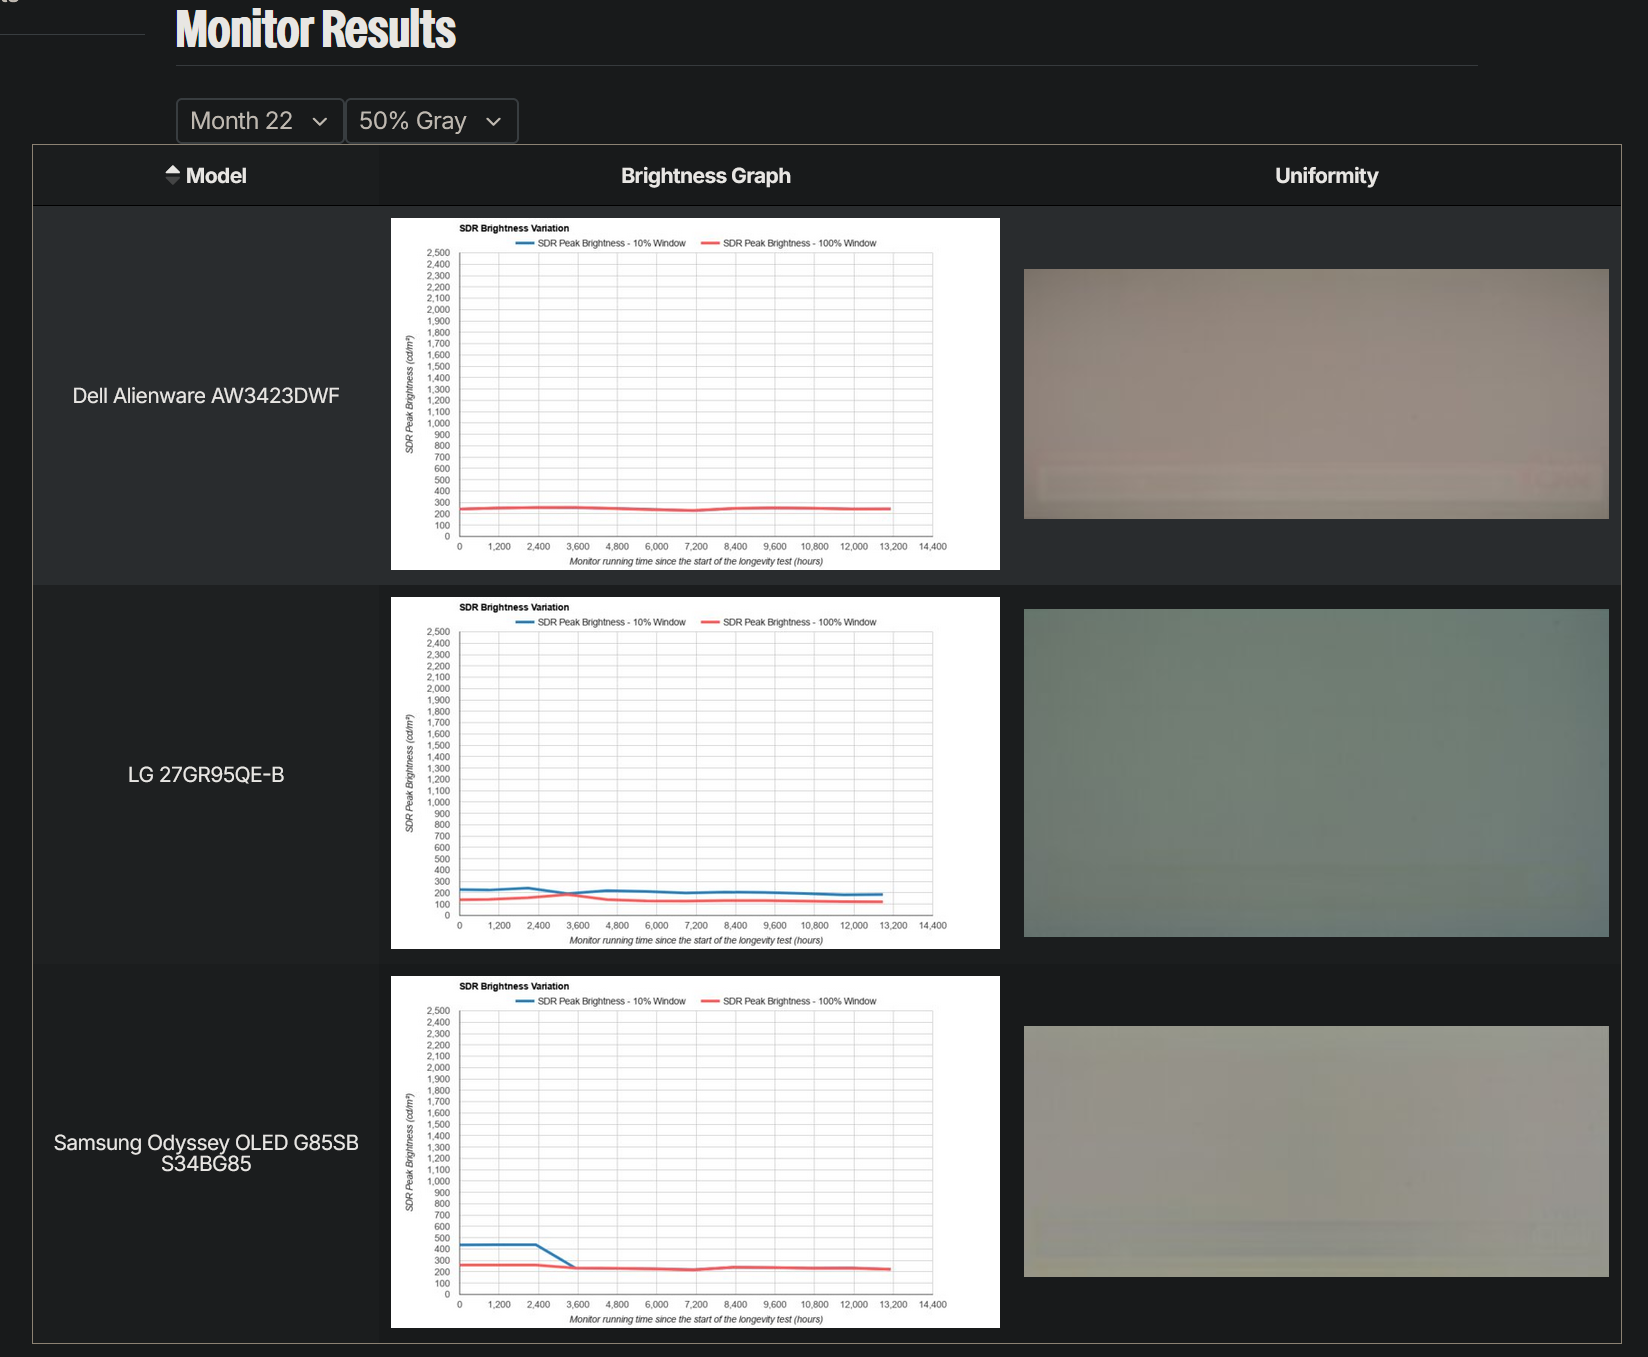Open the Month 22 dropdown
This screenshot has height=1357, width=1648.
(x=260, y=121)
